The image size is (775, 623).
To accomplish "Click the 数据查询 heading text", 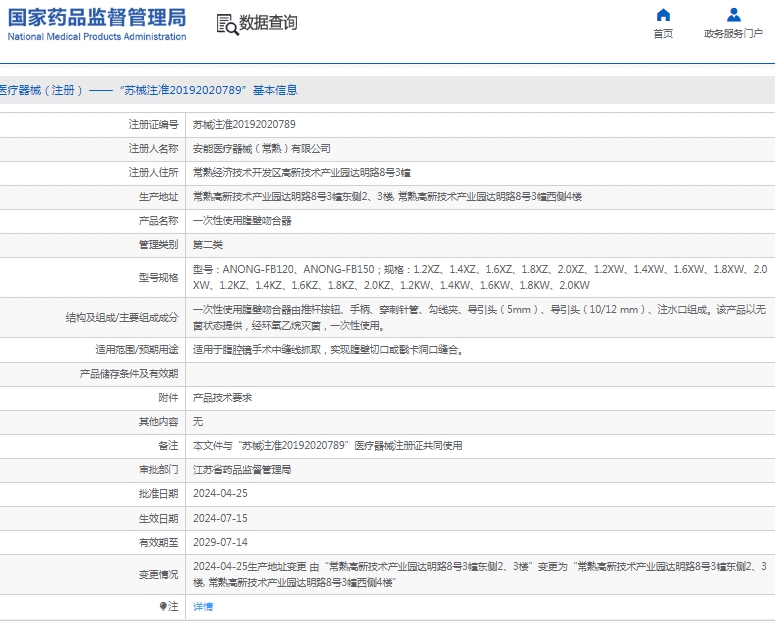I will 268,23.
